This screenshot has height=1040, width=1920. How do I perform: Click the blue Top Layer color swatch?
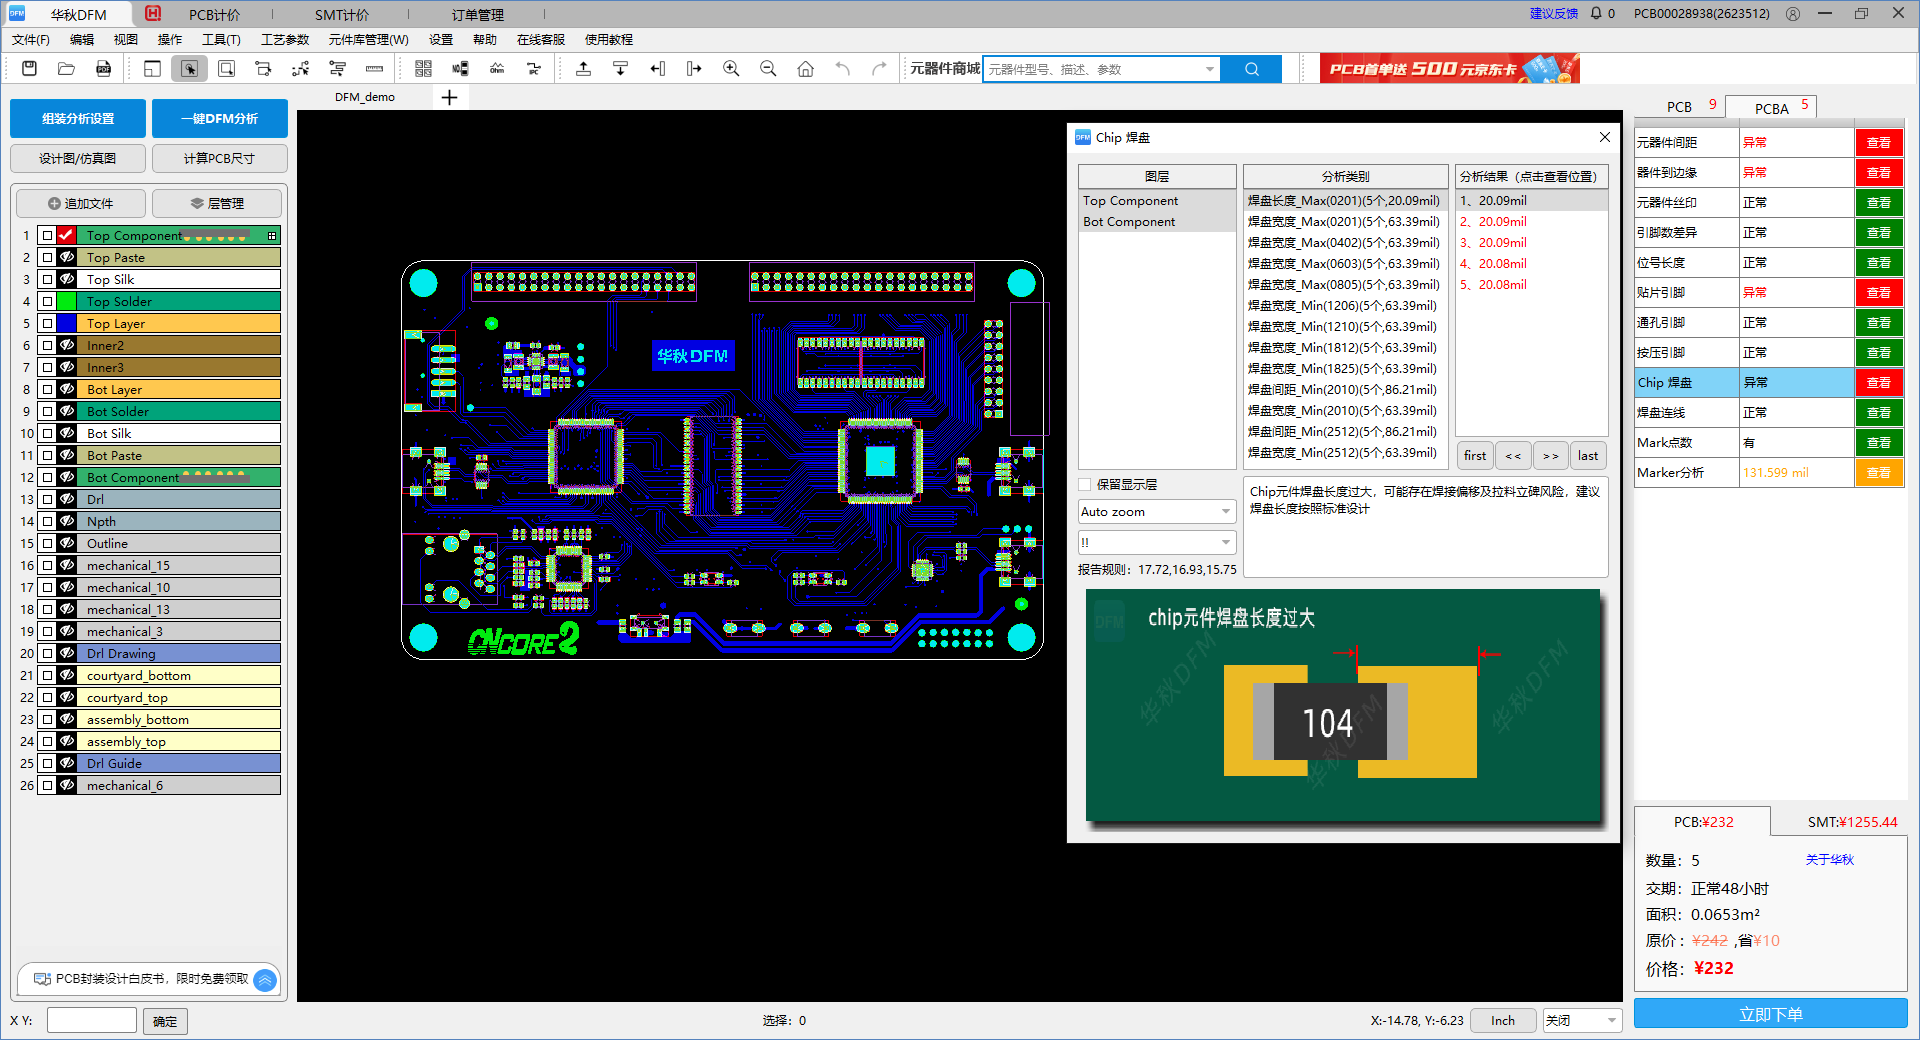click(x=67, y=324)
